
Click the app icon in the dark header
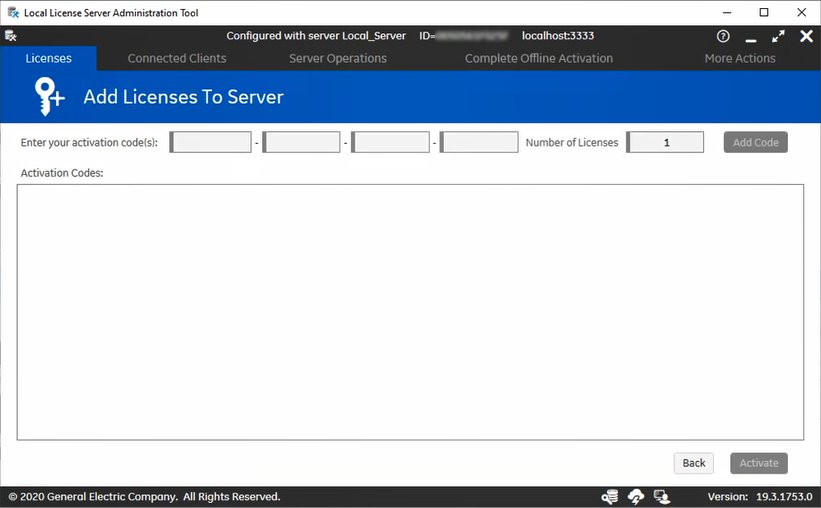(10, 36)
